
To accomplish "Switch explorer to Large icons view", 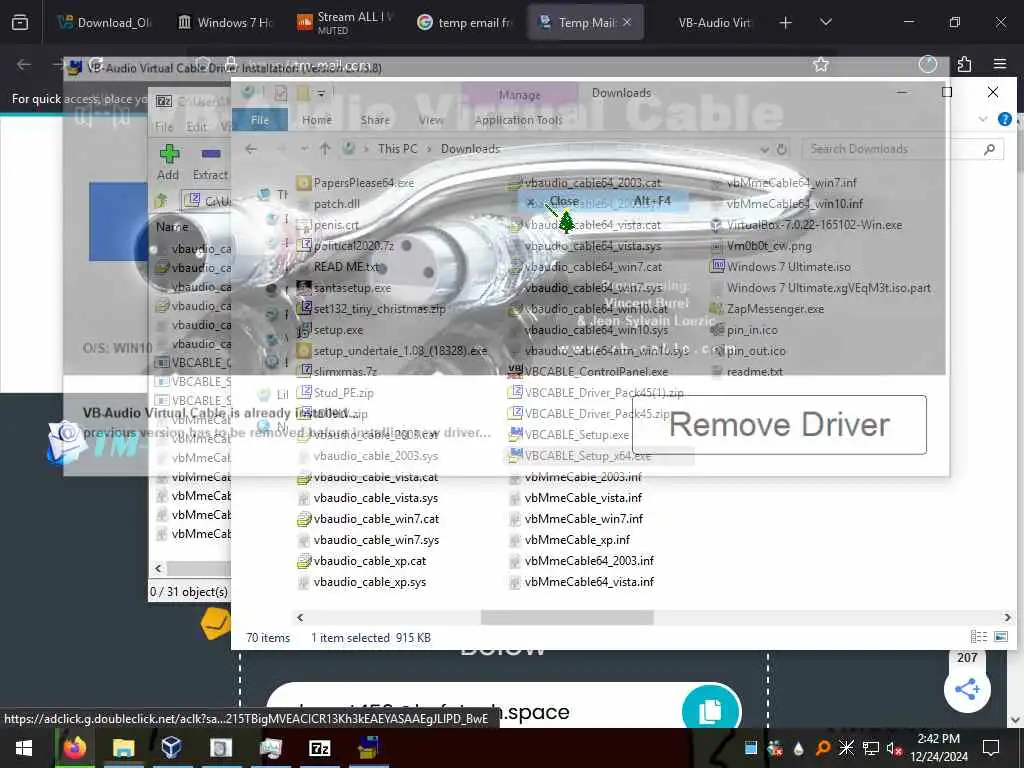I will [1000, 637].
